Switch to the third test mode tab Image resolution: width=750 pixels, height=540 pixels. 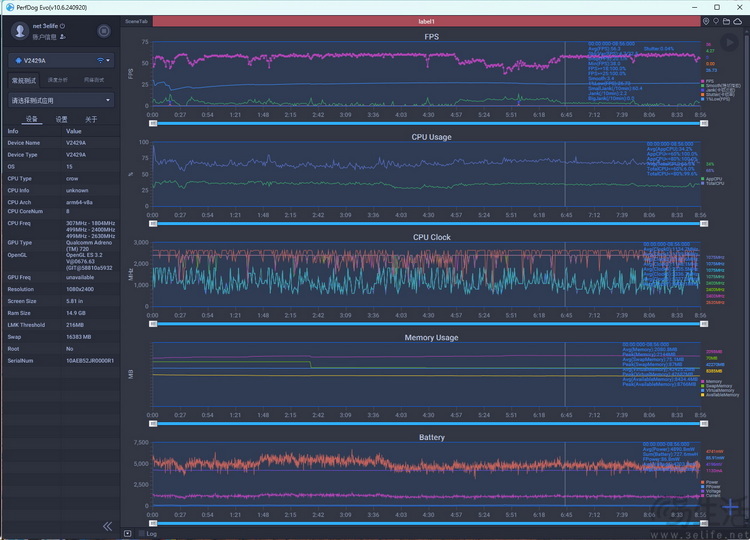point(94,80)
